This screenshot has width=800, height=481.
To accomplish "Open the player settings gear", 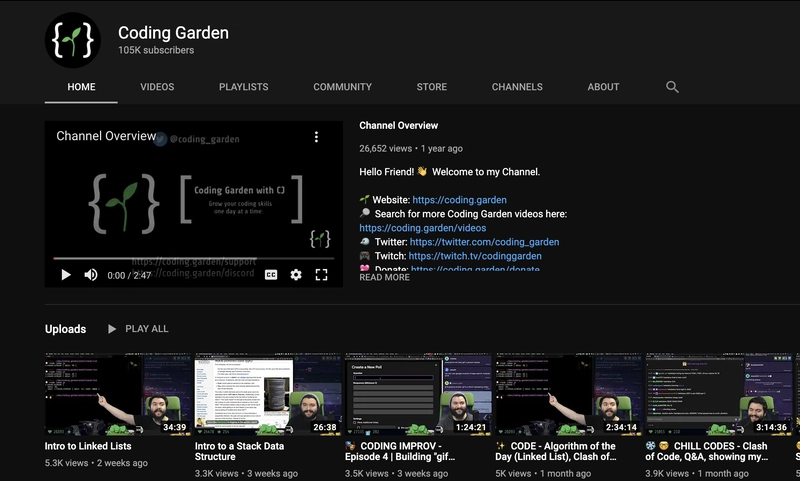I will pyautogui.click(x=296, y=275).
